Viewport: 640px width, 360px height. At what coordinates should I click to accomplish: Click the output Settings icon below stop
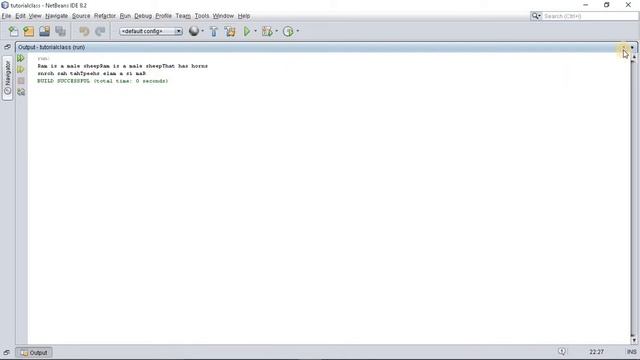pos(21,92)
